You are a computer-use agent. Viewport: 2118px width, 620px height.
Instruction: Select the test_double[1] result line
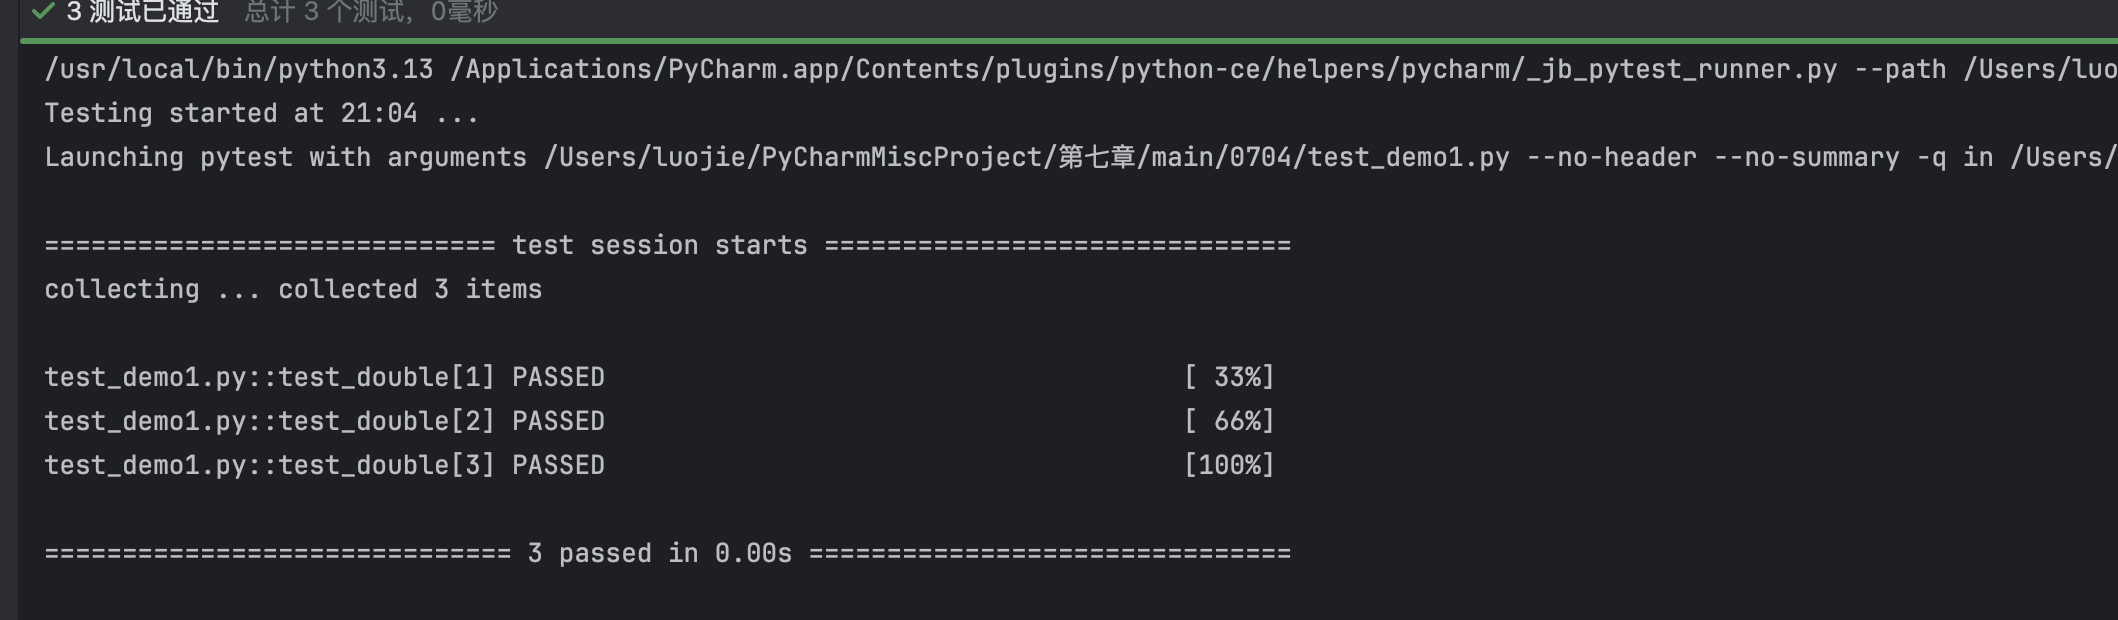tap(270, 377)
